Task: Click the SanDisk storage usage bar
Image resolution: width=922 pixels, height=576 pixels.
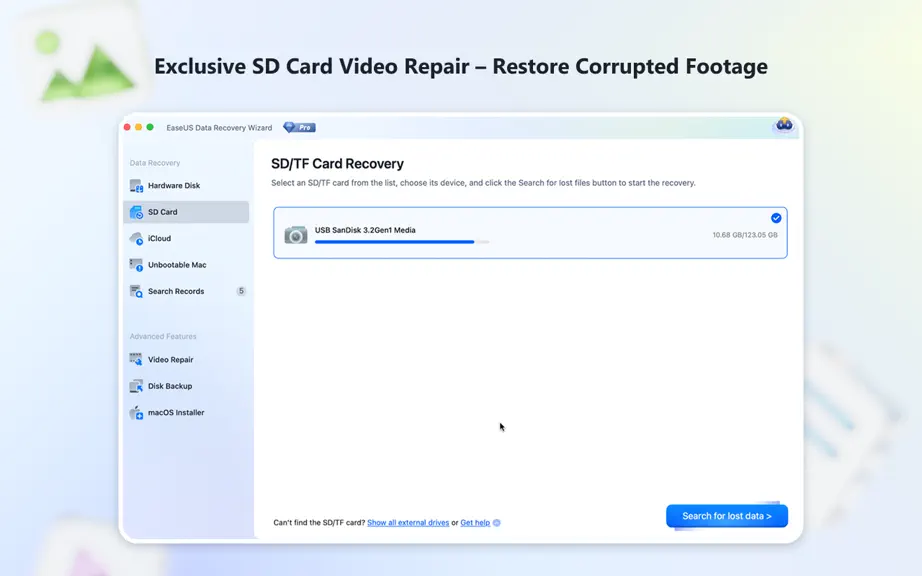Action: [x=402, y=242]
